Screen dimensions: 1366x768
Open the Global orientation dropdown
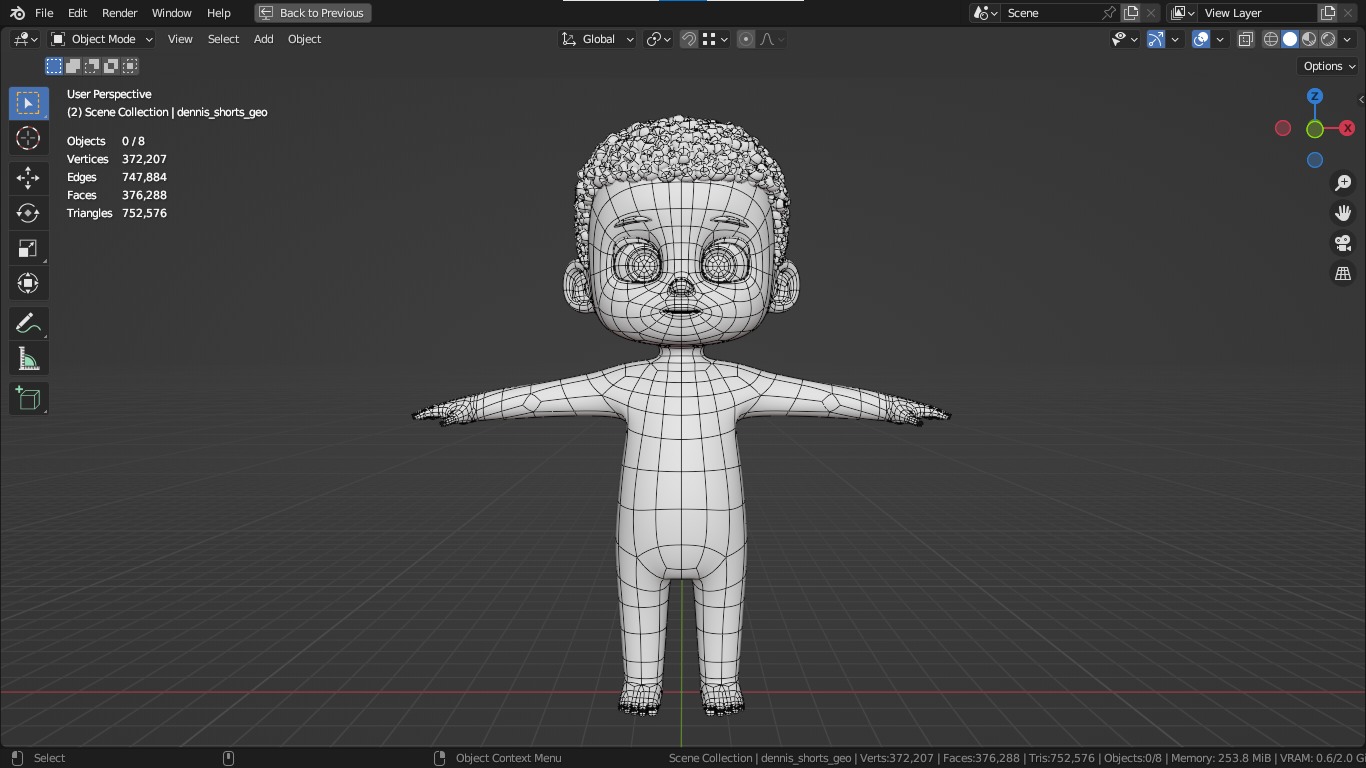pyautogui.click(x=597, y=39)
